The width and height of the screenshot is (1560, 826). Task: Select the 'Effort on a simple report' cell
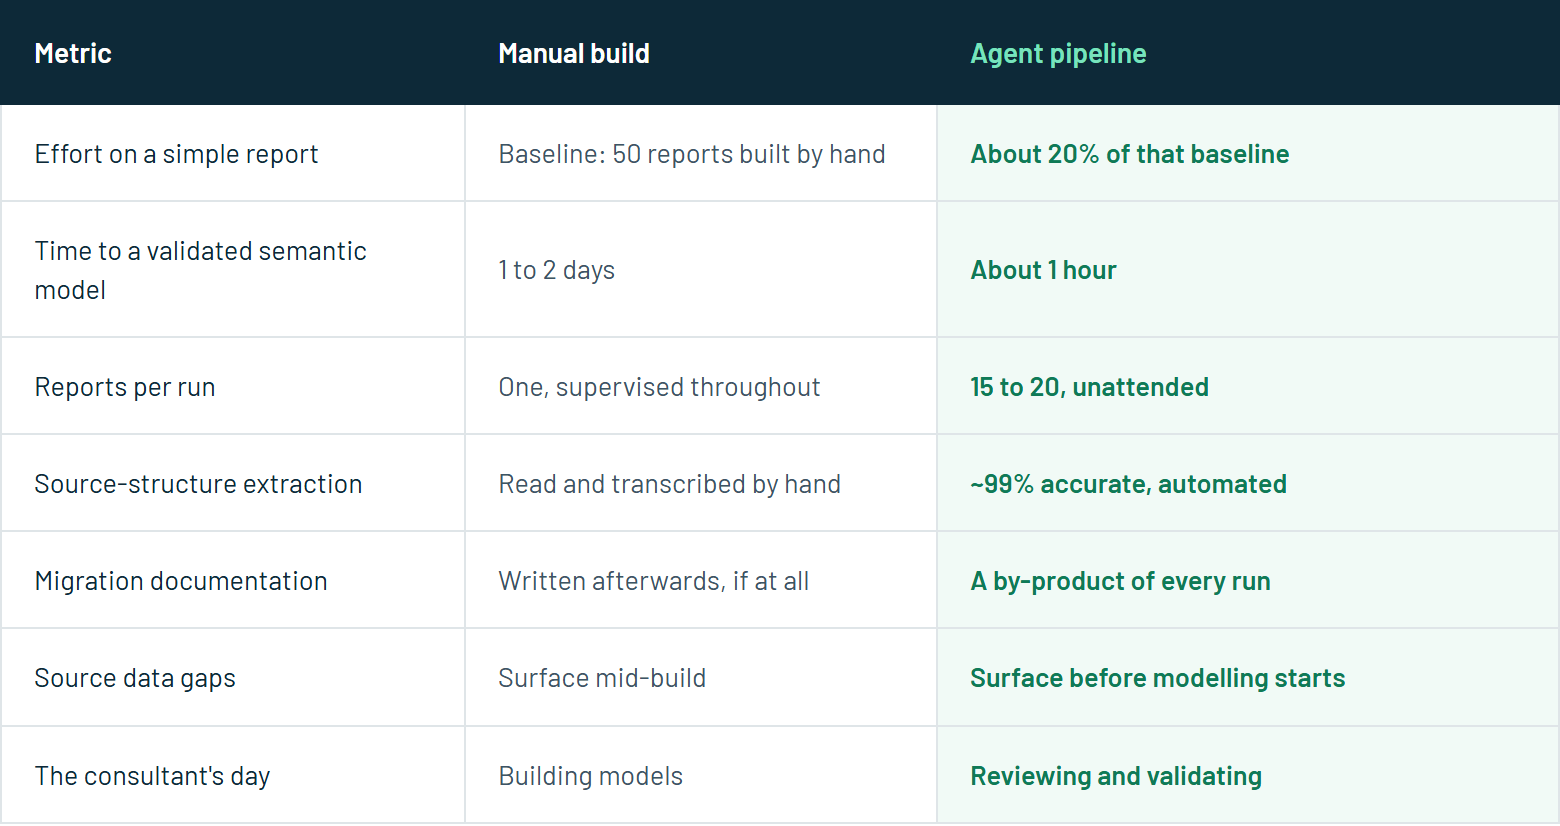(233, 154)
